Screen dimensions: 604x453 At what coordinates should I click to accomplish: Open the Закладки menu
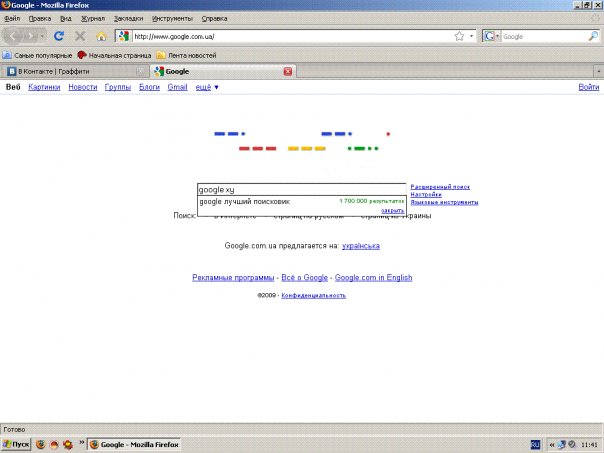pyautogui.click(x=128, y=18)
